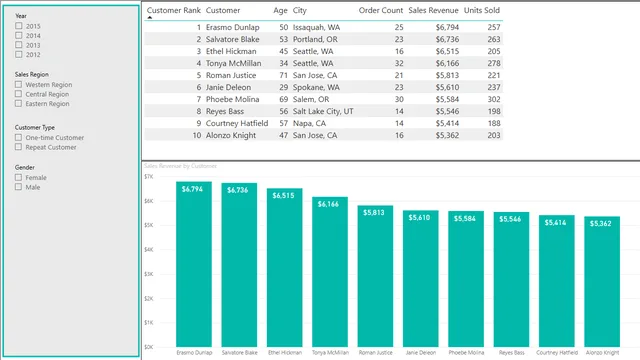The image size is (640, 360).
Task: Select the Ethel Hickman bar in chart
Action: coord(284,268)
